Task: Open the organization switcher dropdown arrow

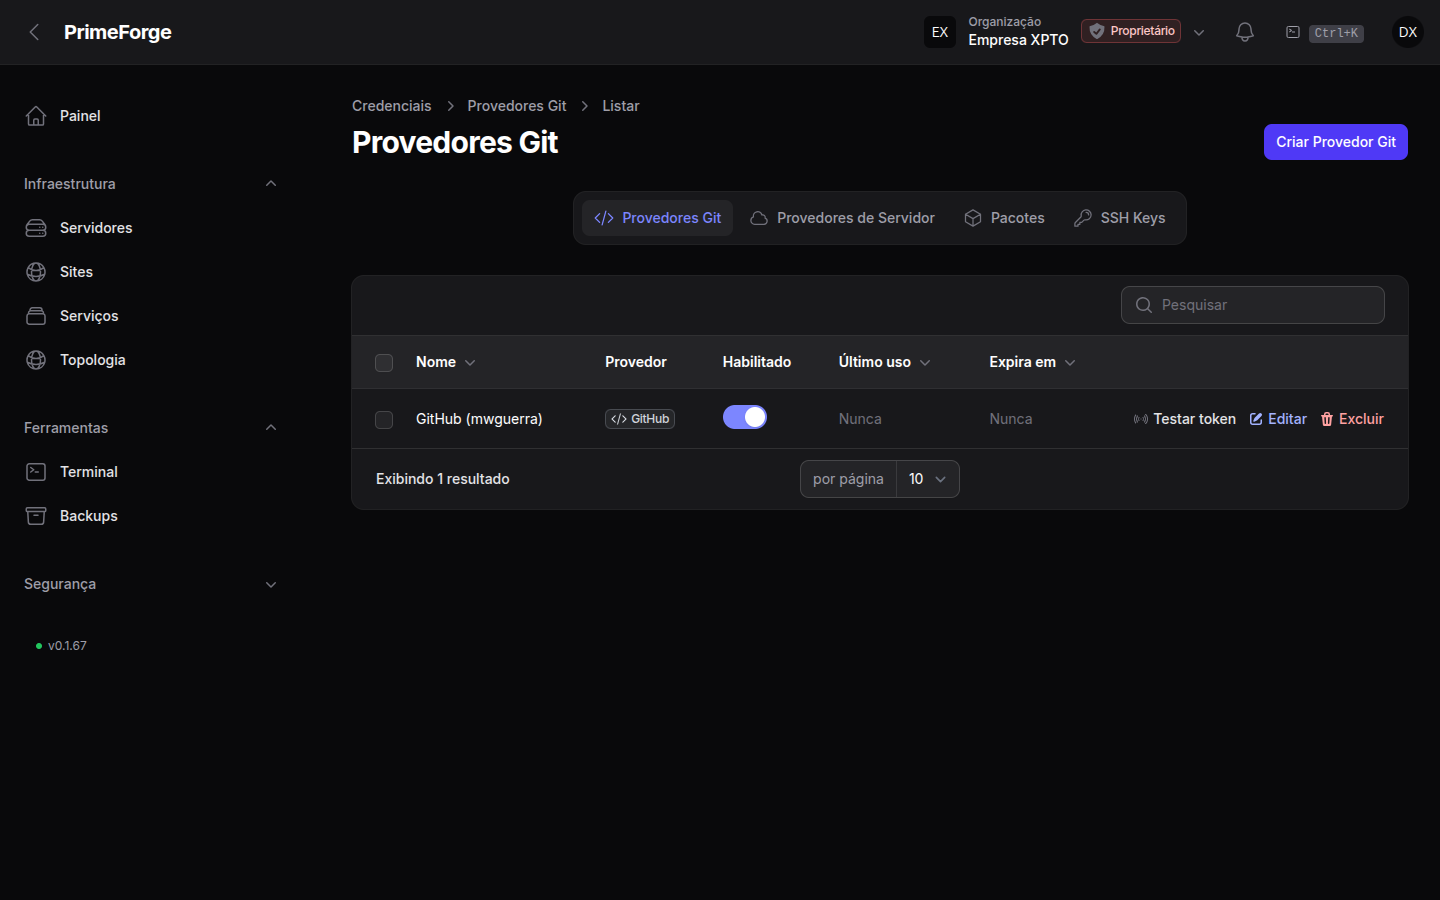Action: [1199, 32]
